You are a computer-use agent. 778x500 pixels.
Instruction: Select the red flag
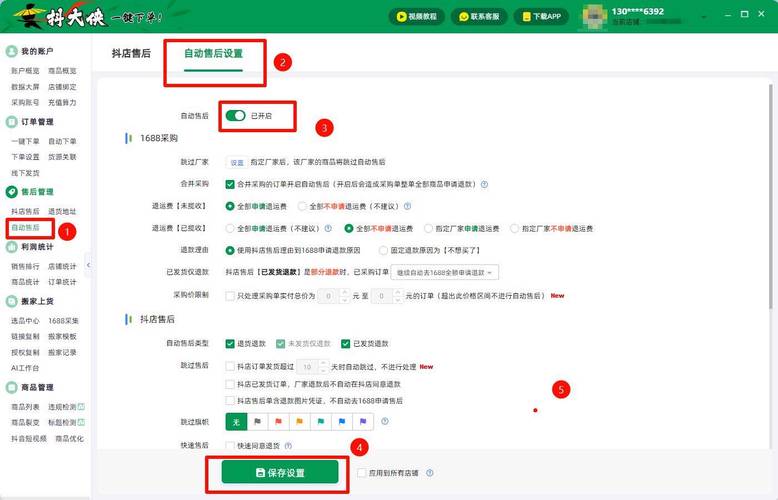[x=278, y=422]
